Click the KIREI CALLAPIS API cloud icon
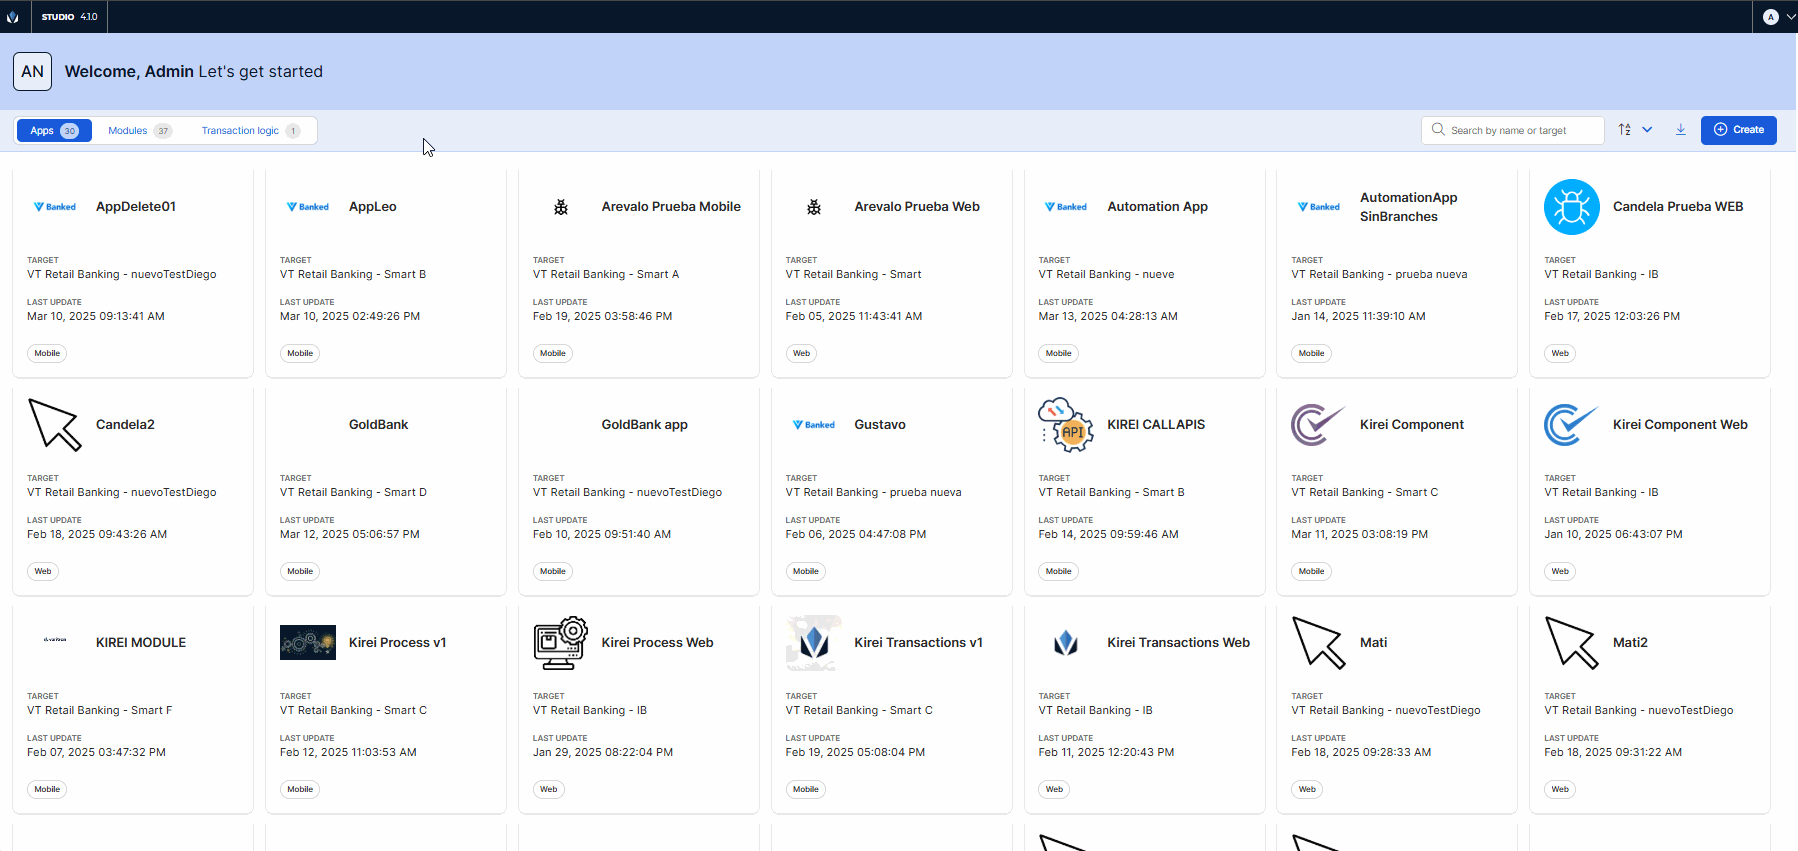Viewport: 1798px width, 851px height. point(1065,425)
